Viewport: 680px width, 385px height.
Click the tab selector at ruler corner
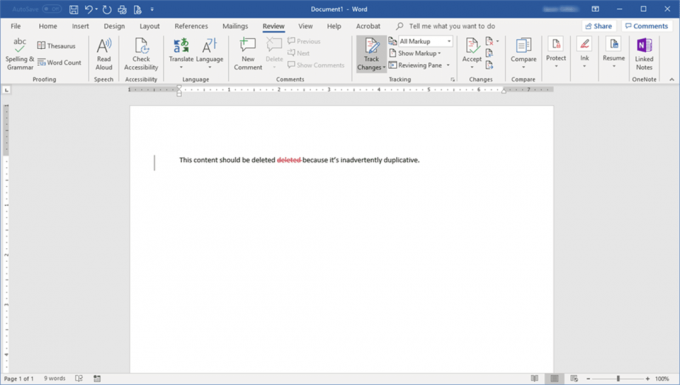[x=7, y=90]
